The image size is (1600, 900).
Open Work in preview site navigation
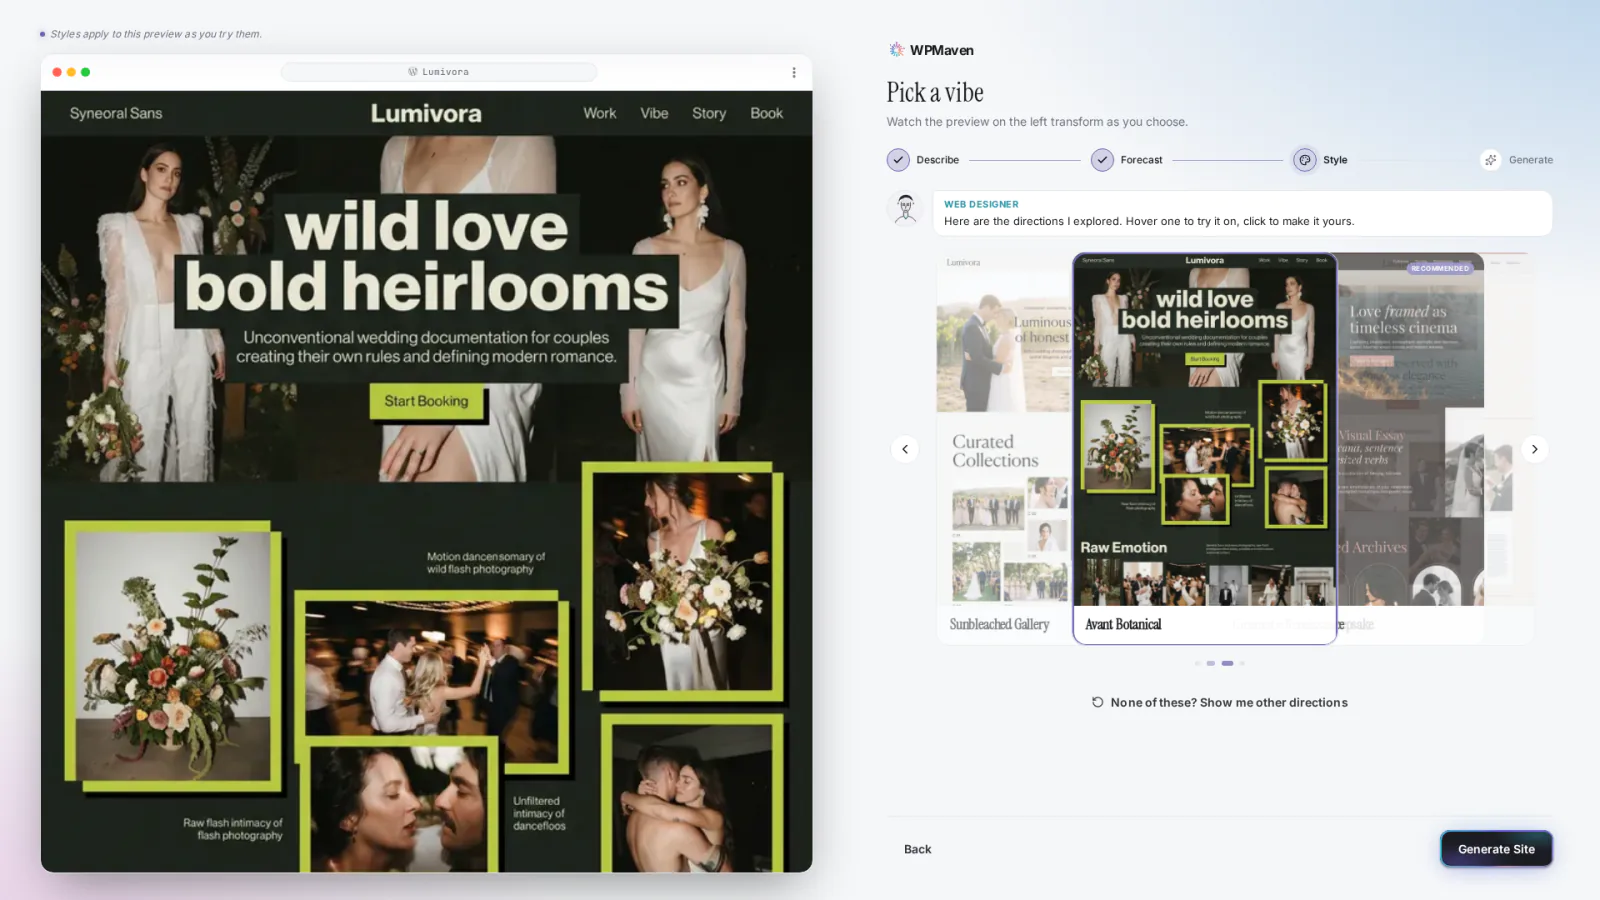[600, 113]
